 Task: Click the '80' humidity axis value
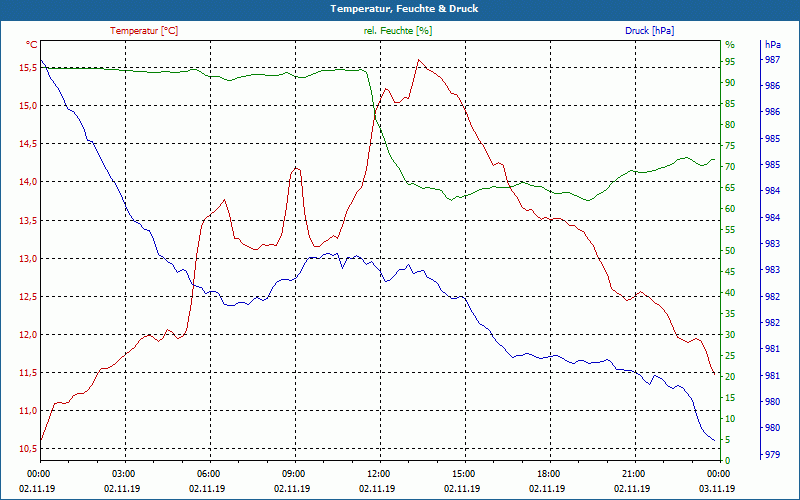coord(730,124)
